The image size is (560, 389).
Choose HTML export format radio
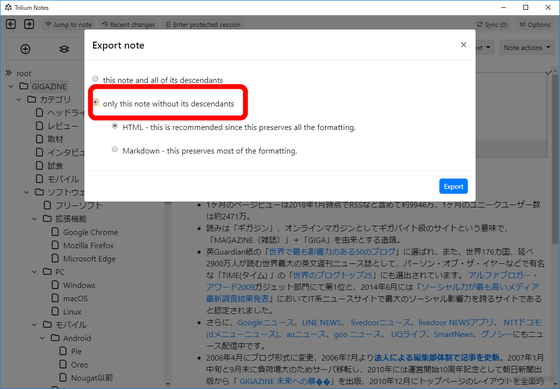point(115,126)
